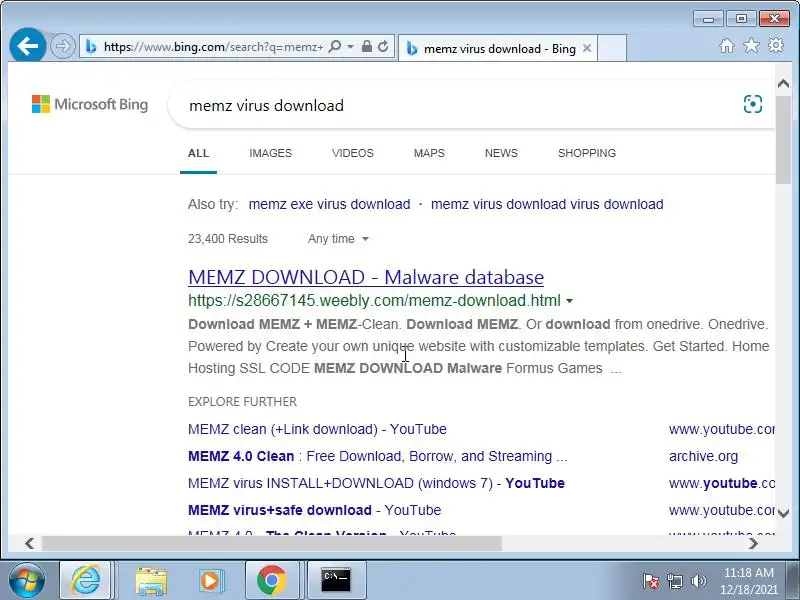Select the 'memz virus download - Bing' tab

pyautogui.click(x=498, y=48)
